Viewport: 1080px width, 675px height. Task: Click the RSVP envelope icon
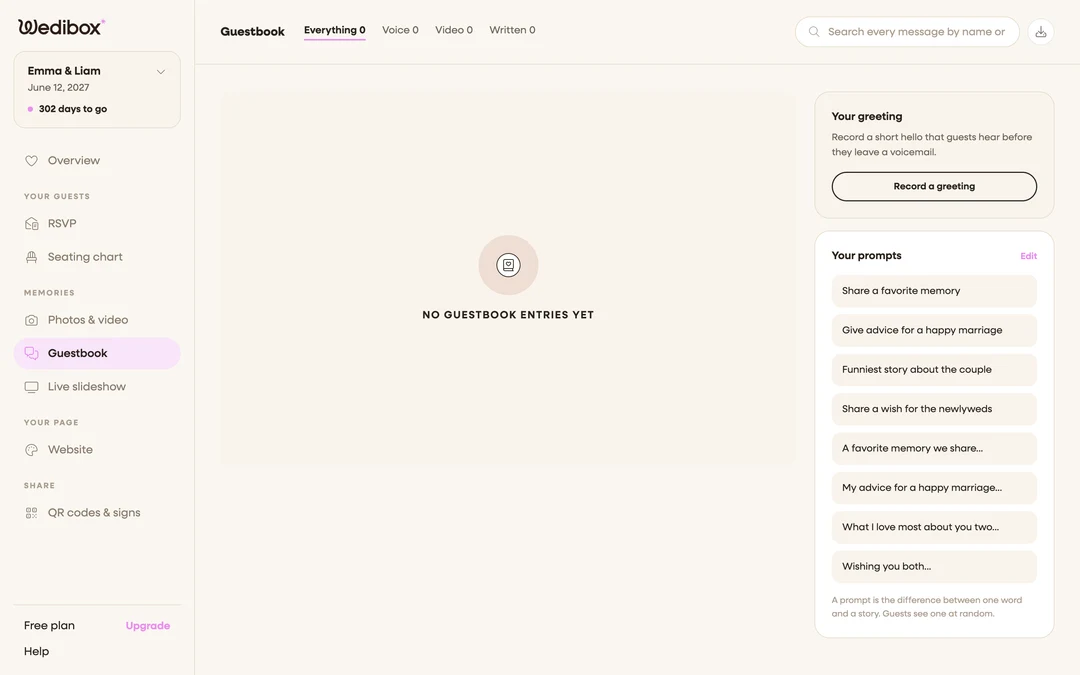click(x=31, y=224)
